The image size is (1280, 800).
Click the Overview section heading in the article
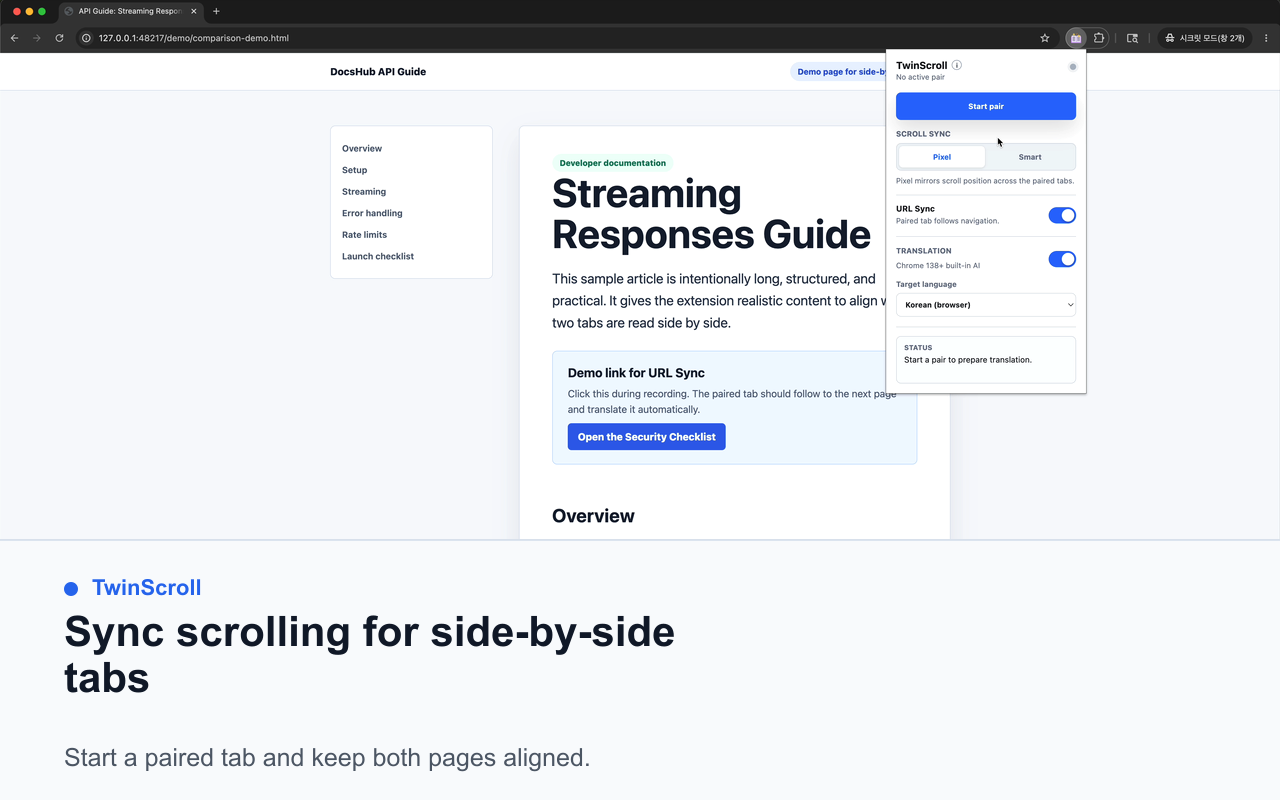coord(593,516)
